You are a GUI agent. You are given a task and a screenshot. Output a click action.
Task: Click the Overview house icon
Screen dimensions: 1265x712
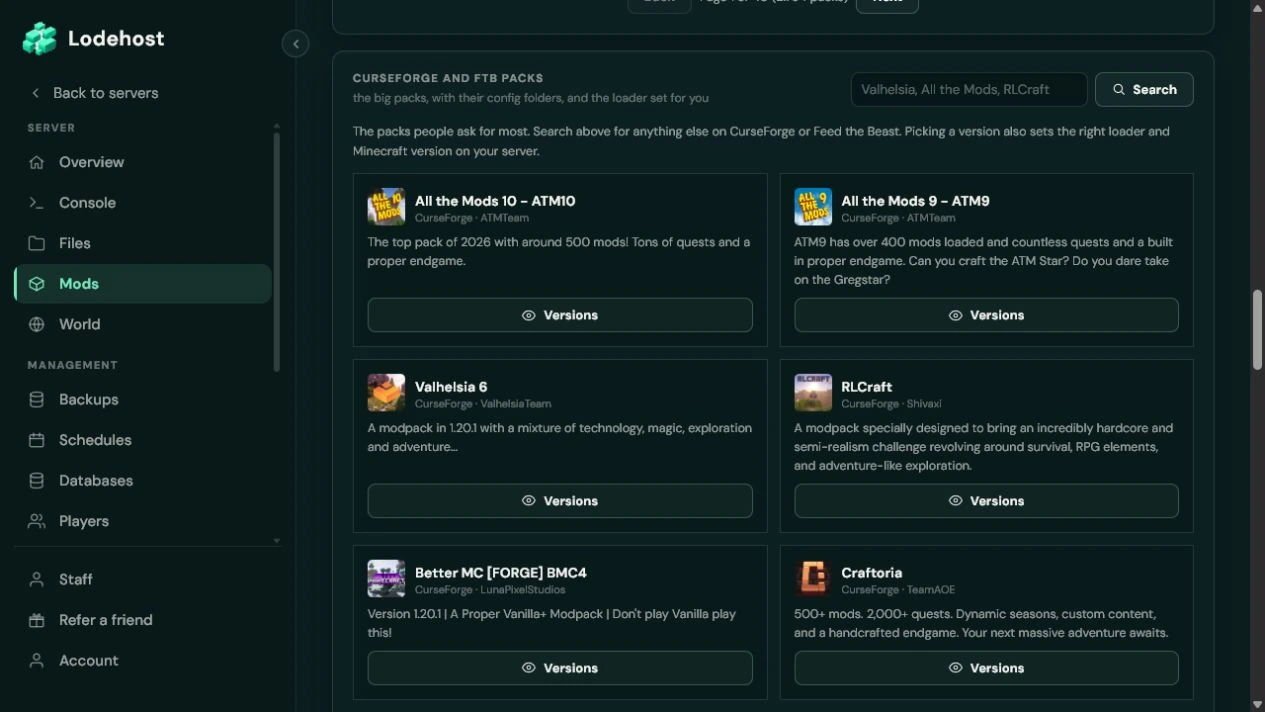pos(37,162)
